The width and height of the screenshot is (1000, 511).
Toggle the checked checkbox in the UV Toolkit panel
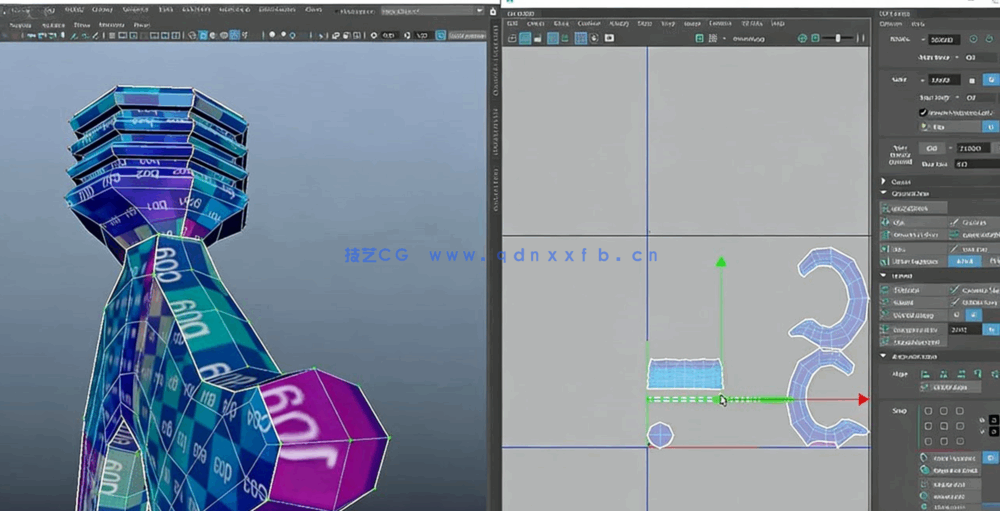[x=922, y=112]
